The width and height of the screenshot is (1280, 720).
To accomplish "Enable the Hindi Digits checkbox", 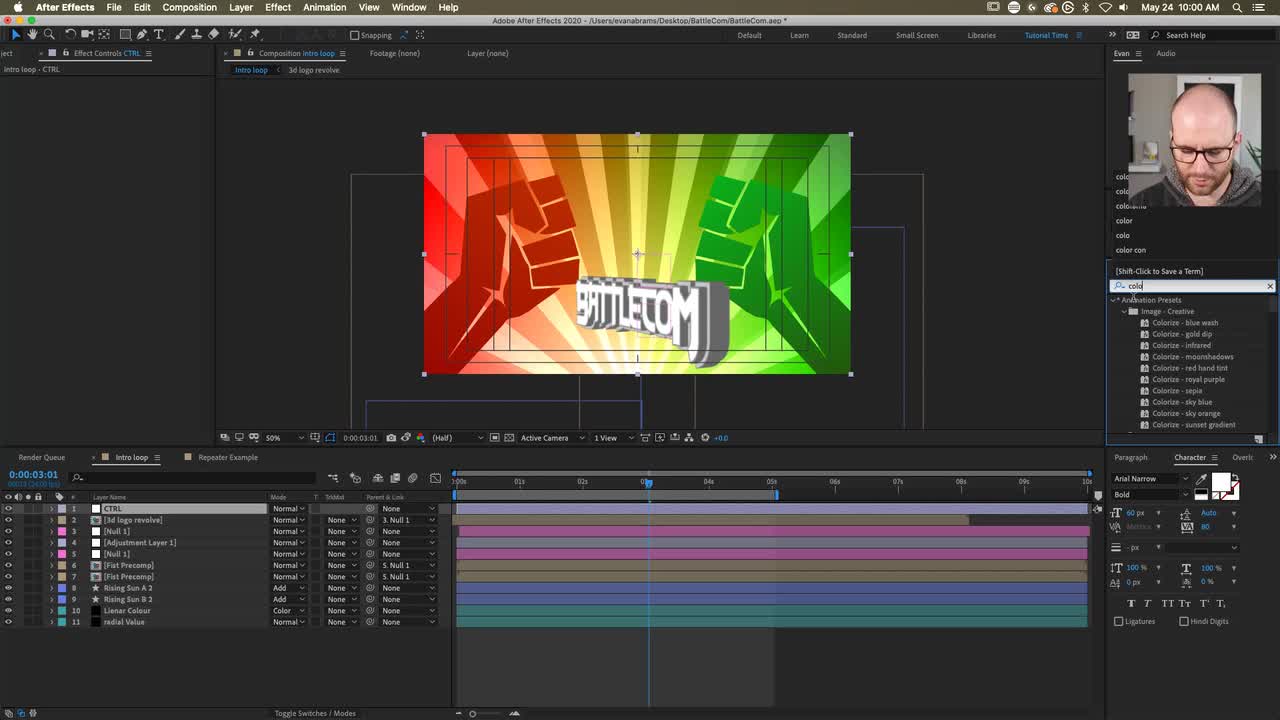I will [1184, 621].
